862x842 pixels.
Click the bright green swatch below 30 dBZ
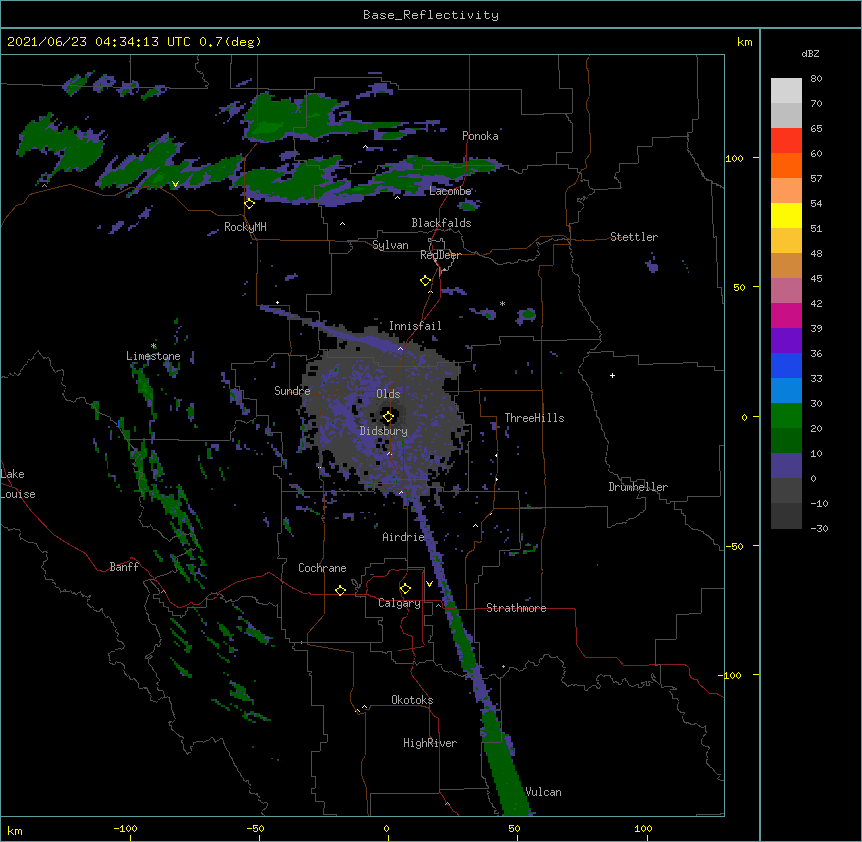click(x=786, y=416)
